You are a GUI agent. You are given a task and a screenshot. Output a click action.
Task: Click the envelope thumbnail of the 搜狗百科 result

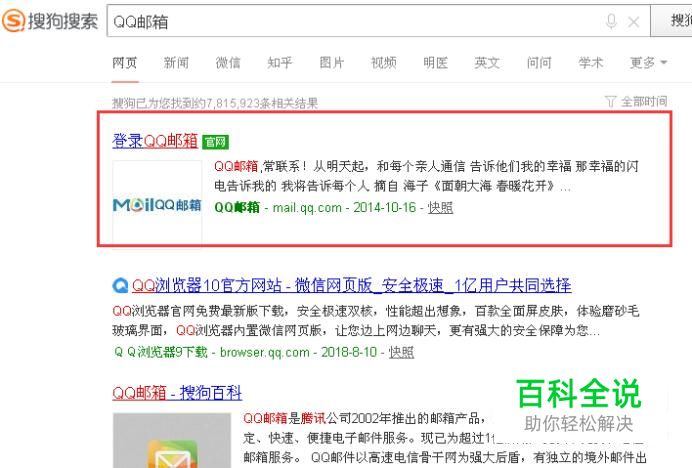tap(172, 441)
